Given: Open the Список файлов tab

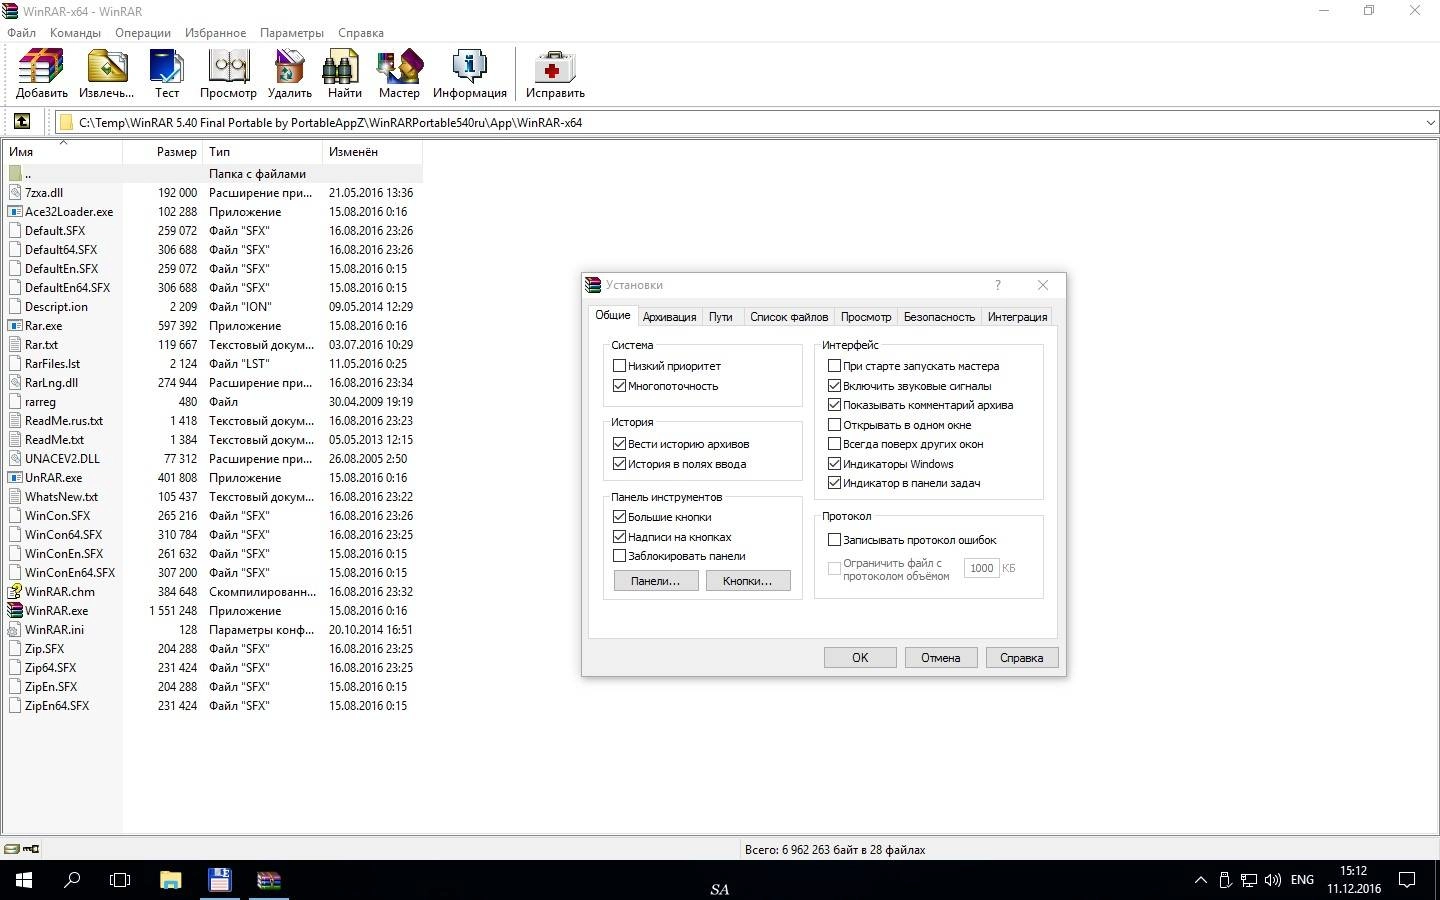Looking at the screenshot, I should [789, 317].
